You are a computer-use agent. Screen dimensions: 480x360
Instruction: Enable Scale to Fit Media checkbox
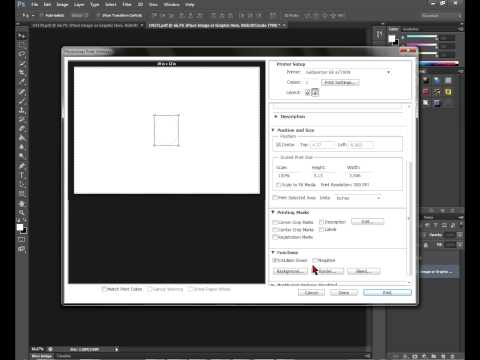point(278,185)
